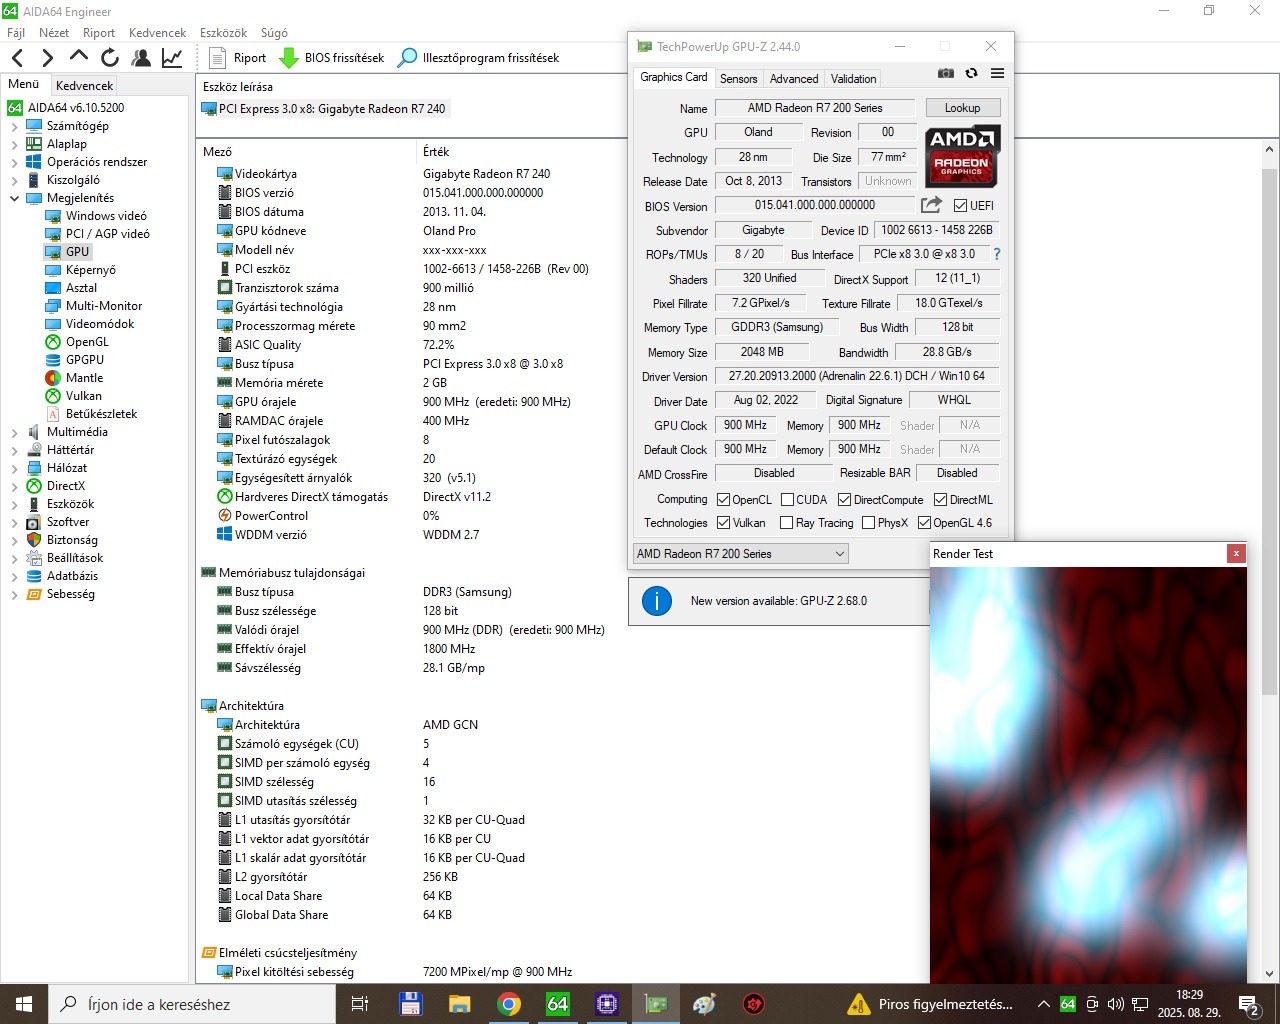Switch to the Validation tab in GPU-Z
This screenshot has height=1024, width=1280.
click(x=853, y=78)
